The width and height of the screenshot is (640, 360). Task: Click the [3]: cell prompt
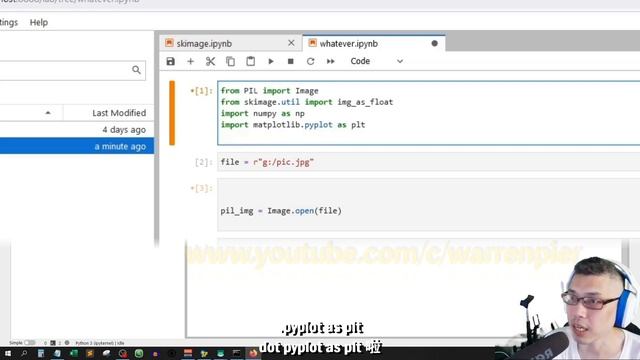coord(202,188)
